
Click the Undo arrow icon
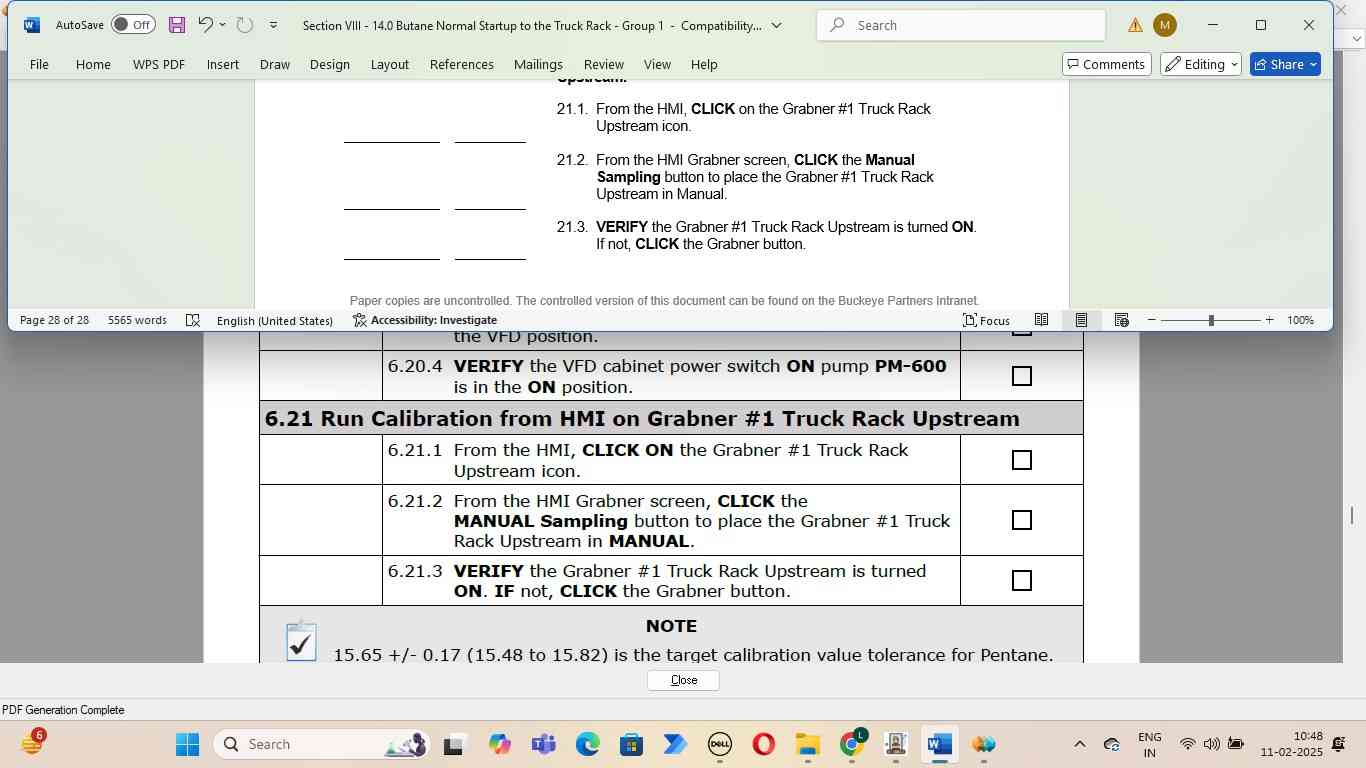click(205, 25)
